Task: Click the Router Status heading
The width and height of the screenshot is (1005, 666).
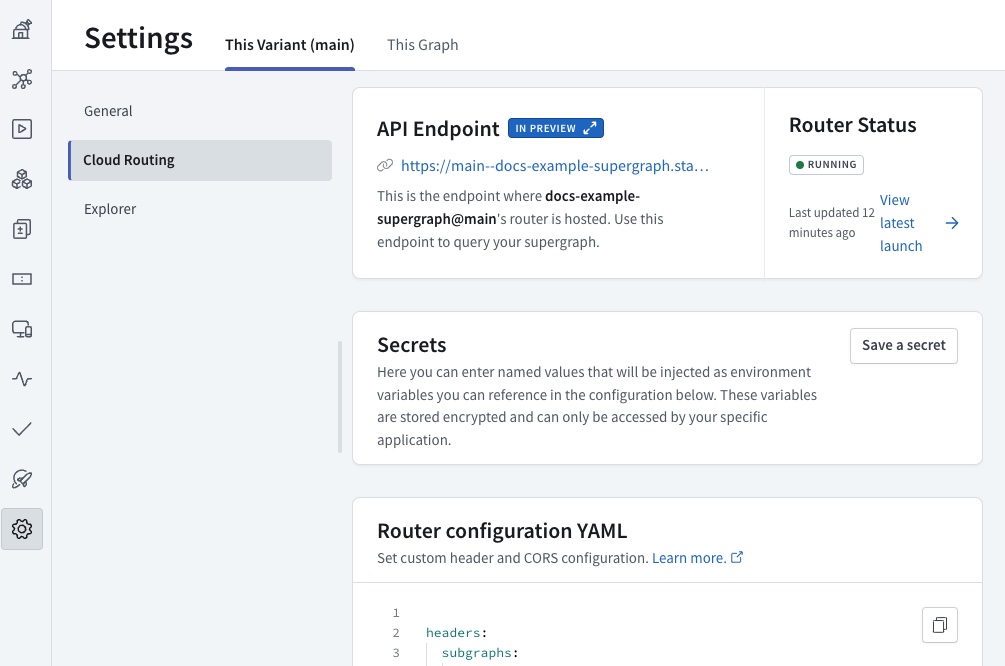Action: [x=852, y=125]
